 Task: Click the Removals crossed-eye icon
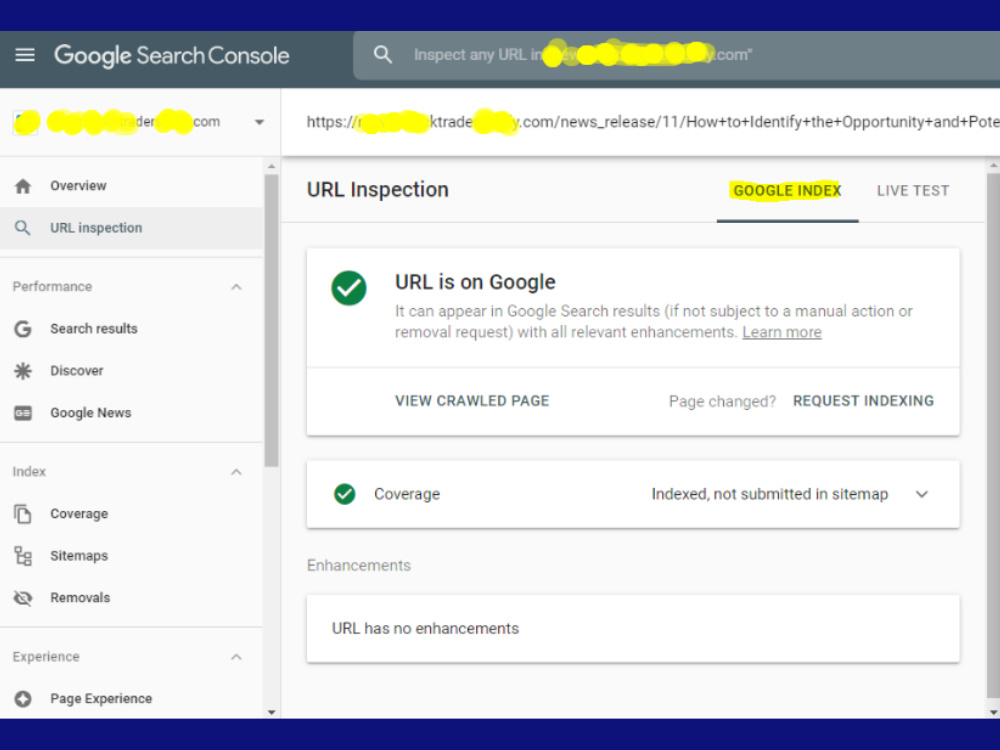(23, 598)
